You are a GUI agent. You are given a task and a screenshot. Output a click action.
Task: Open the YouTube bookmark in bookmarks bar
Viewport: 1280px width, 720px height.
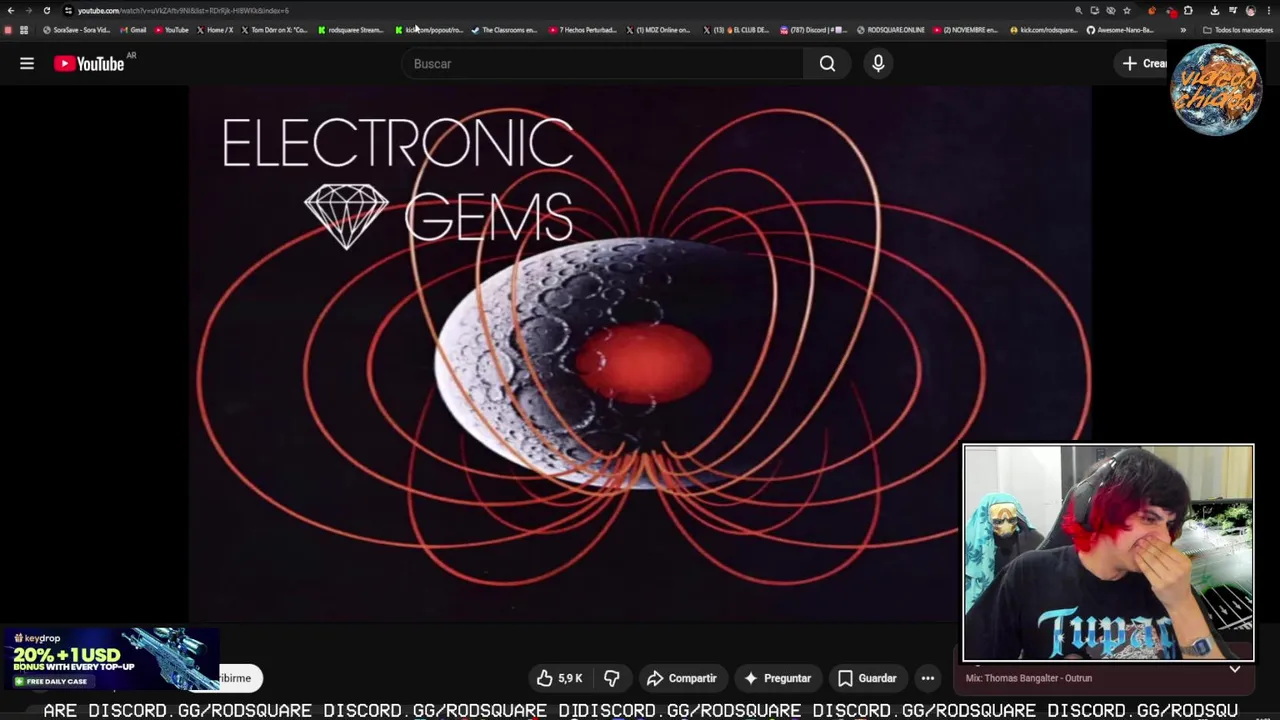pyautogui.click(x=172, y=30)
